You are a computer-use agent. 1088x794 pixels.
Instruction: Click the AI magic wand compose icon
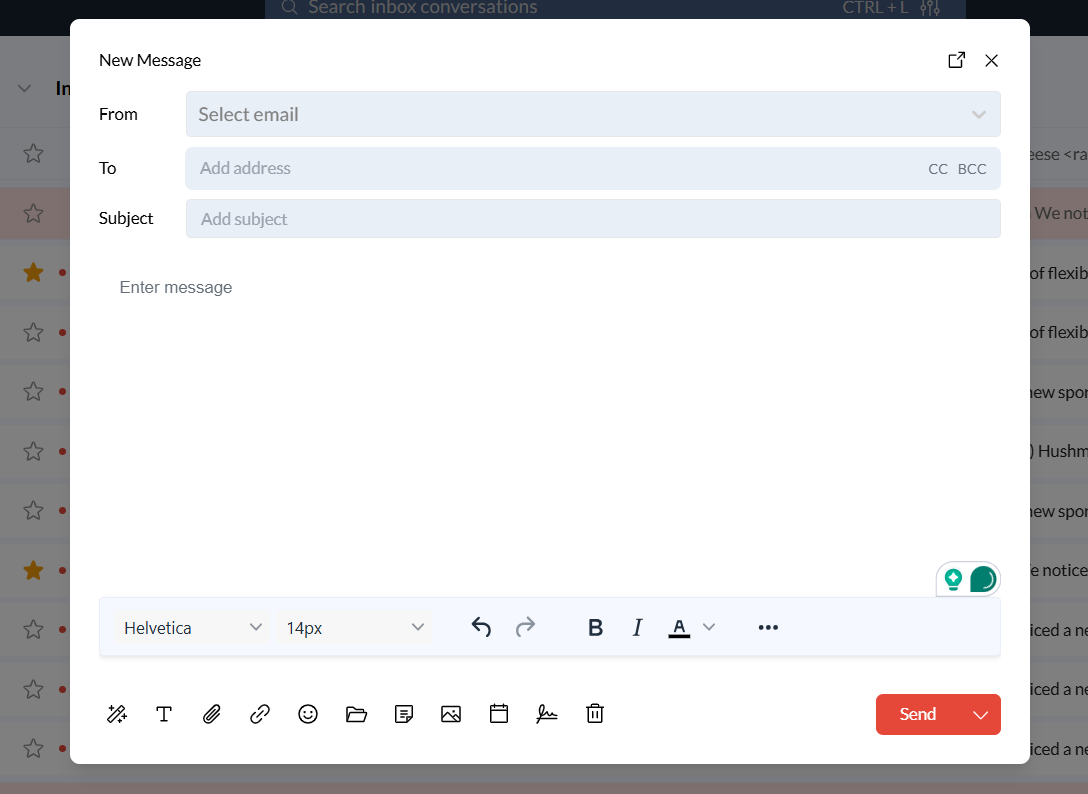pos(117,714)
